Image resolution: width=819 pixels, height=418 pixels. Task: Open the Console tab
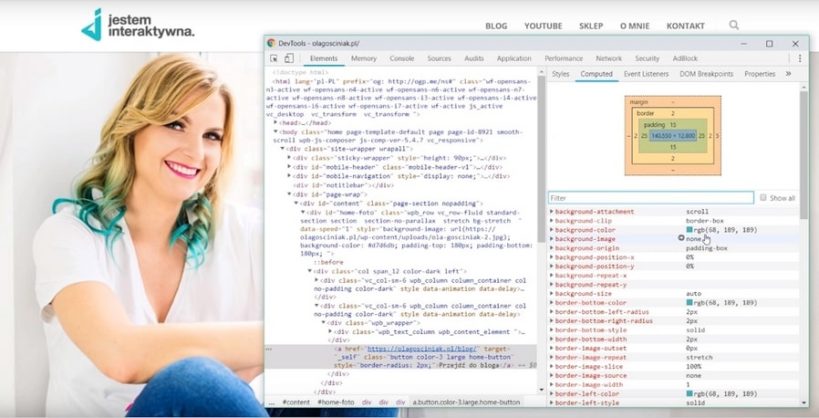[x=402, y=59]
